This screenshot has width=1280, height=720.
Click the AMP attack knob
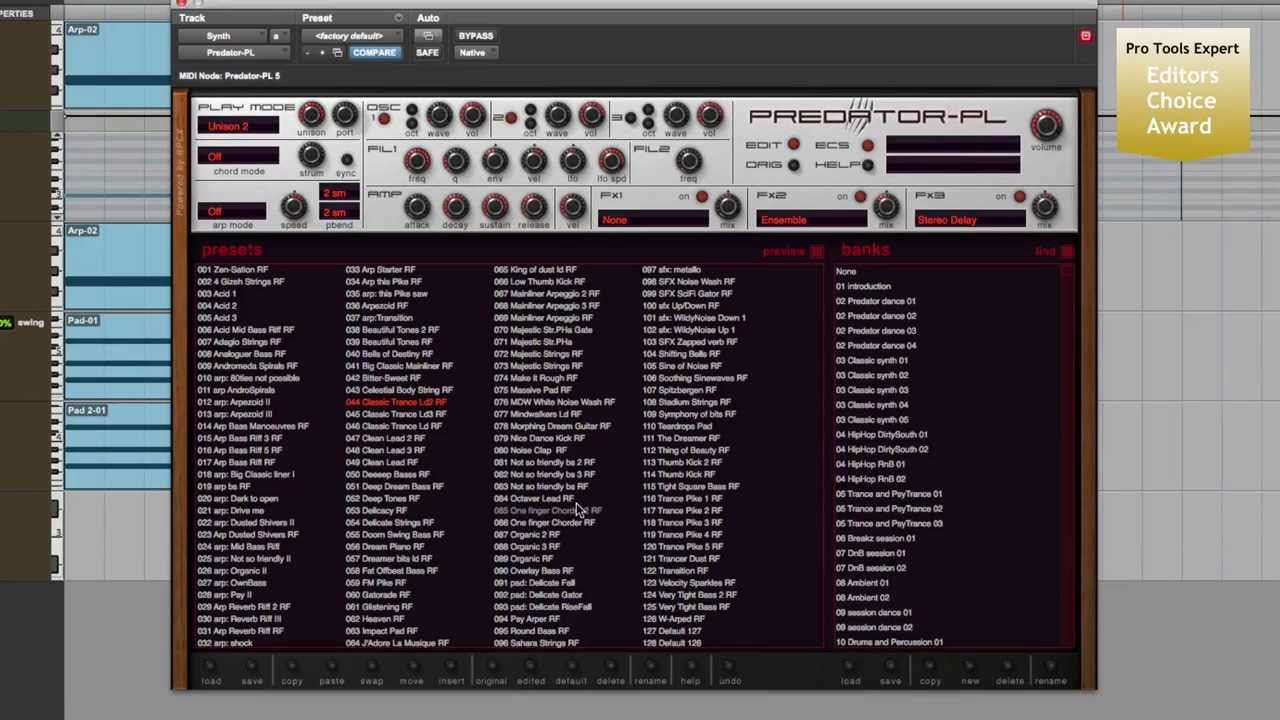point(417,207)
